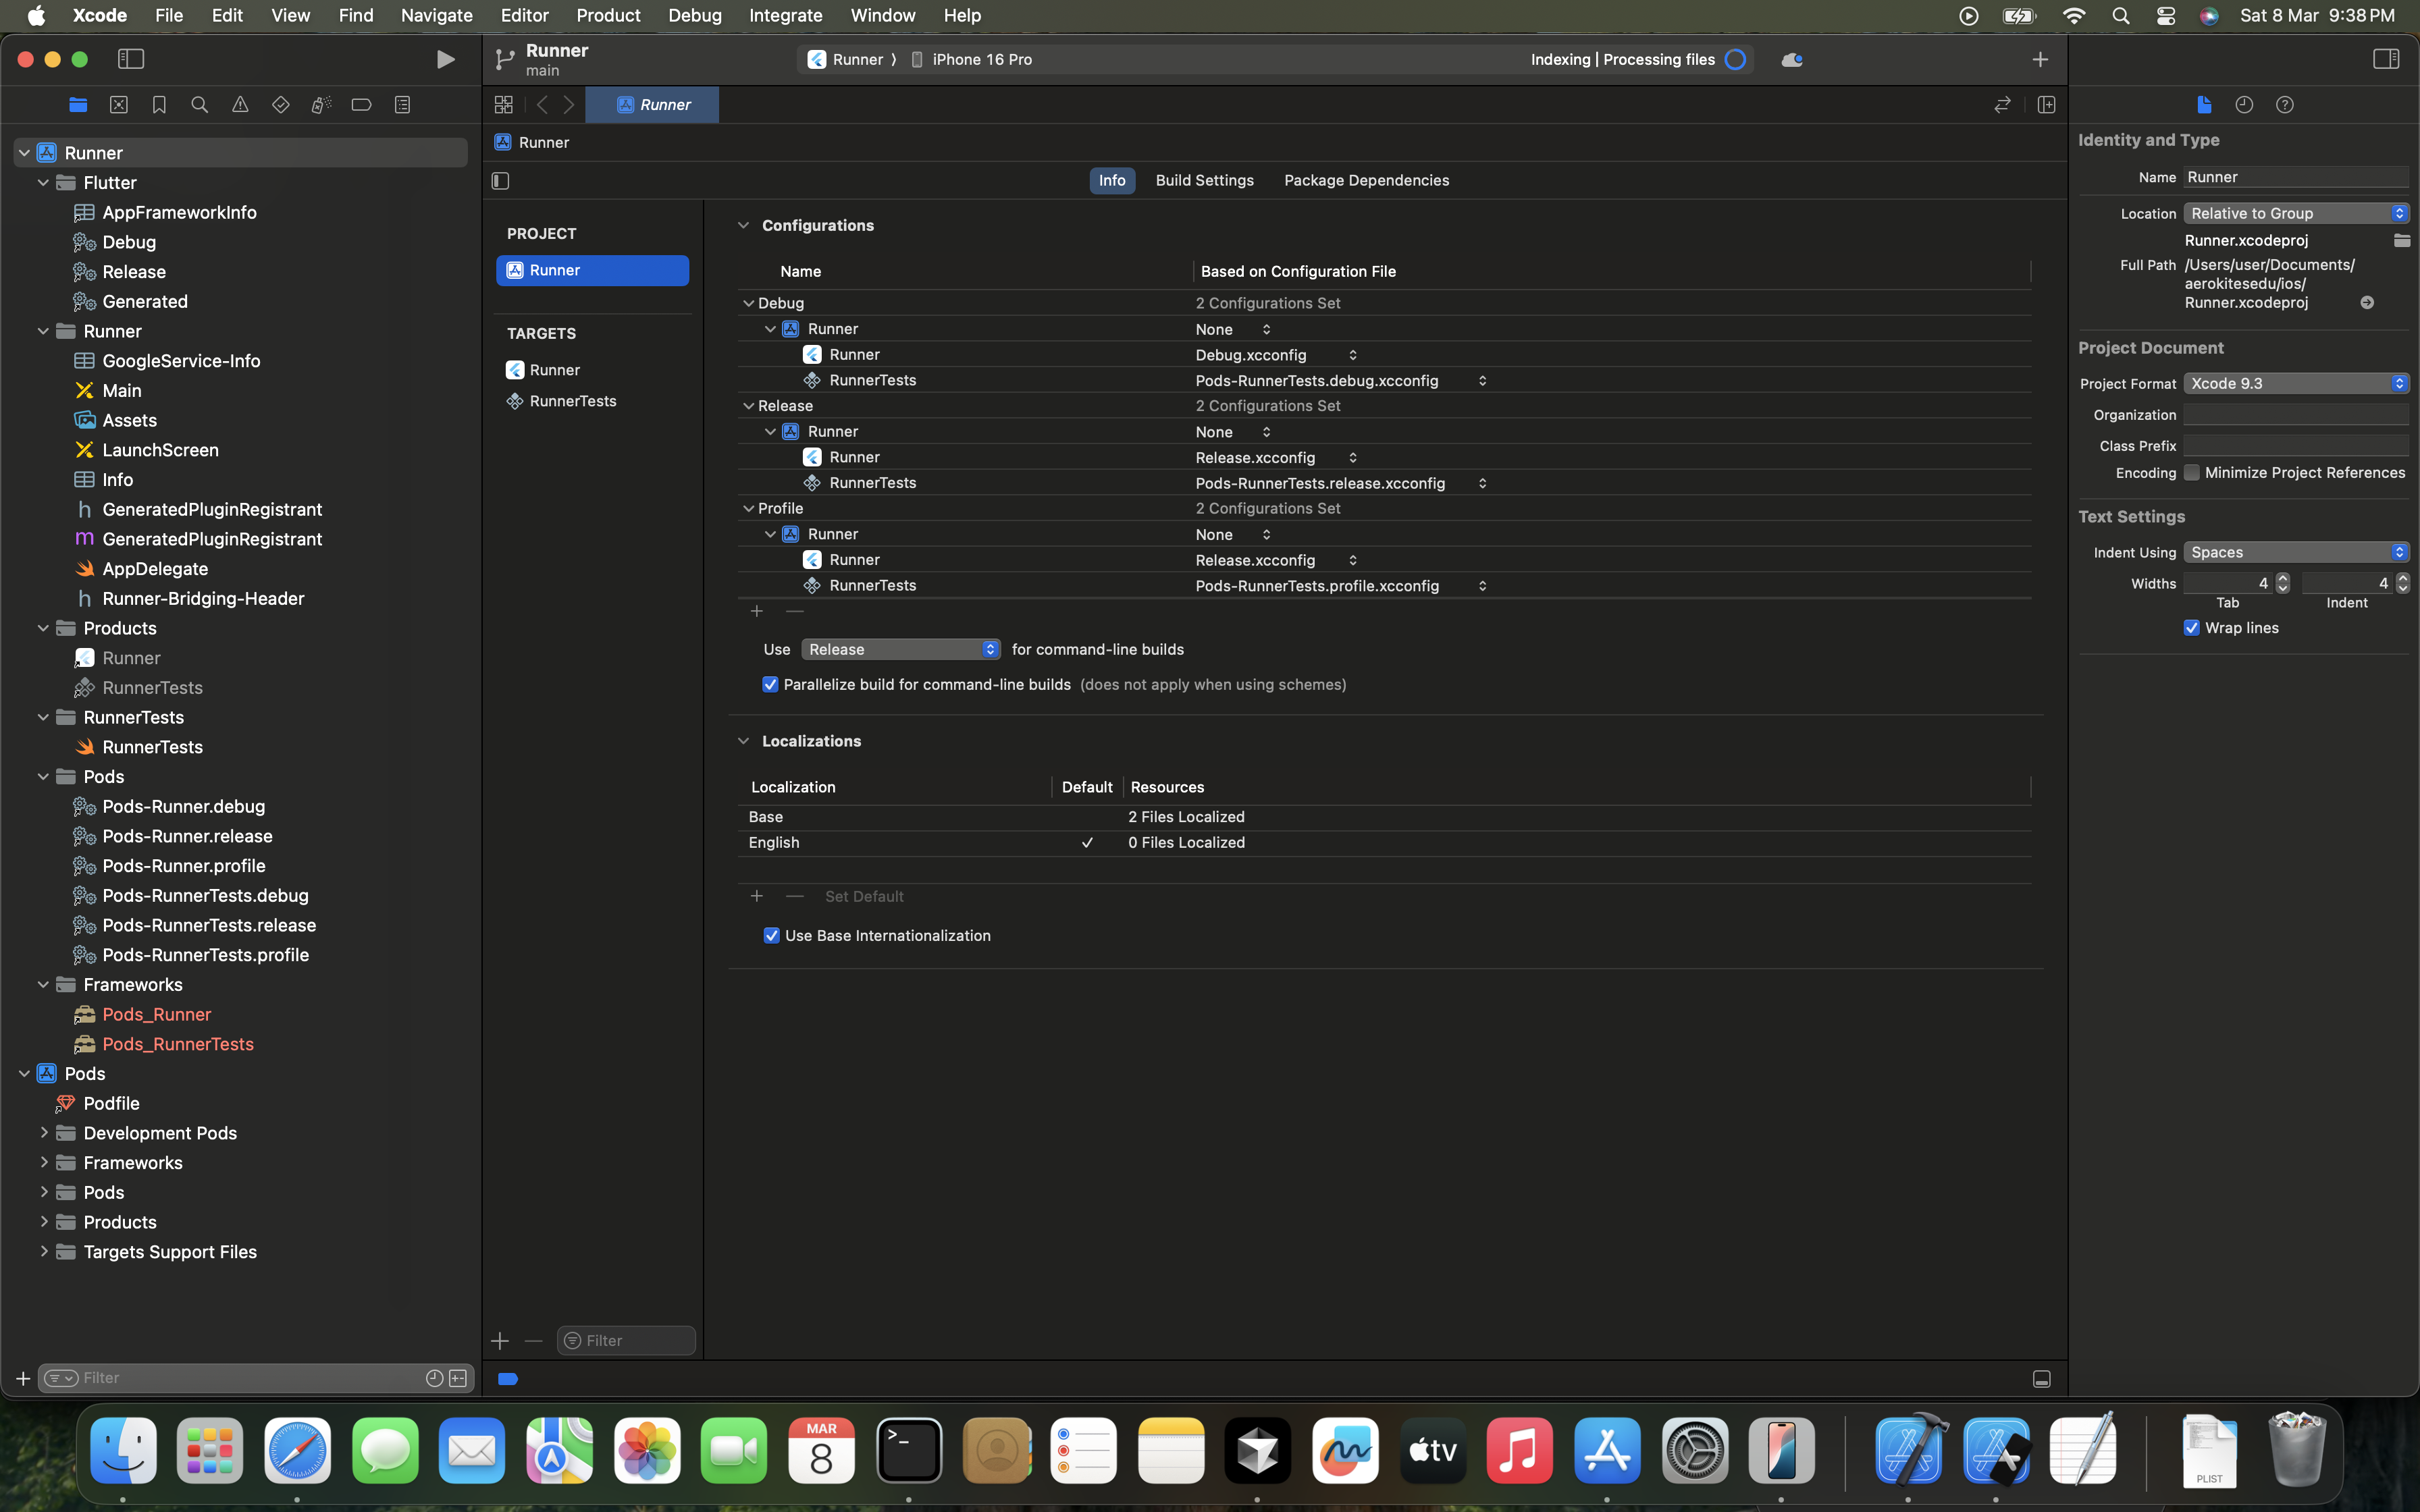Open the Find navigator magnifier
2420x1512 pixels.
pos(200,105)
